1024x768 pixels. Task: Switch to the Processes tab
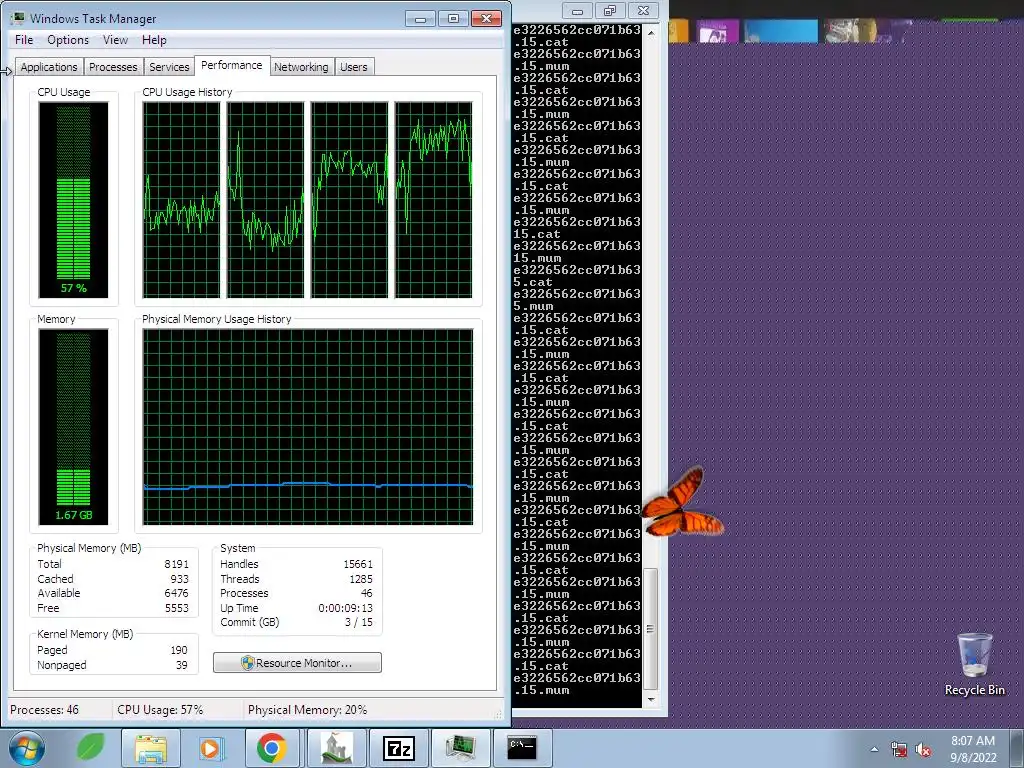click(x=113, y=67)
